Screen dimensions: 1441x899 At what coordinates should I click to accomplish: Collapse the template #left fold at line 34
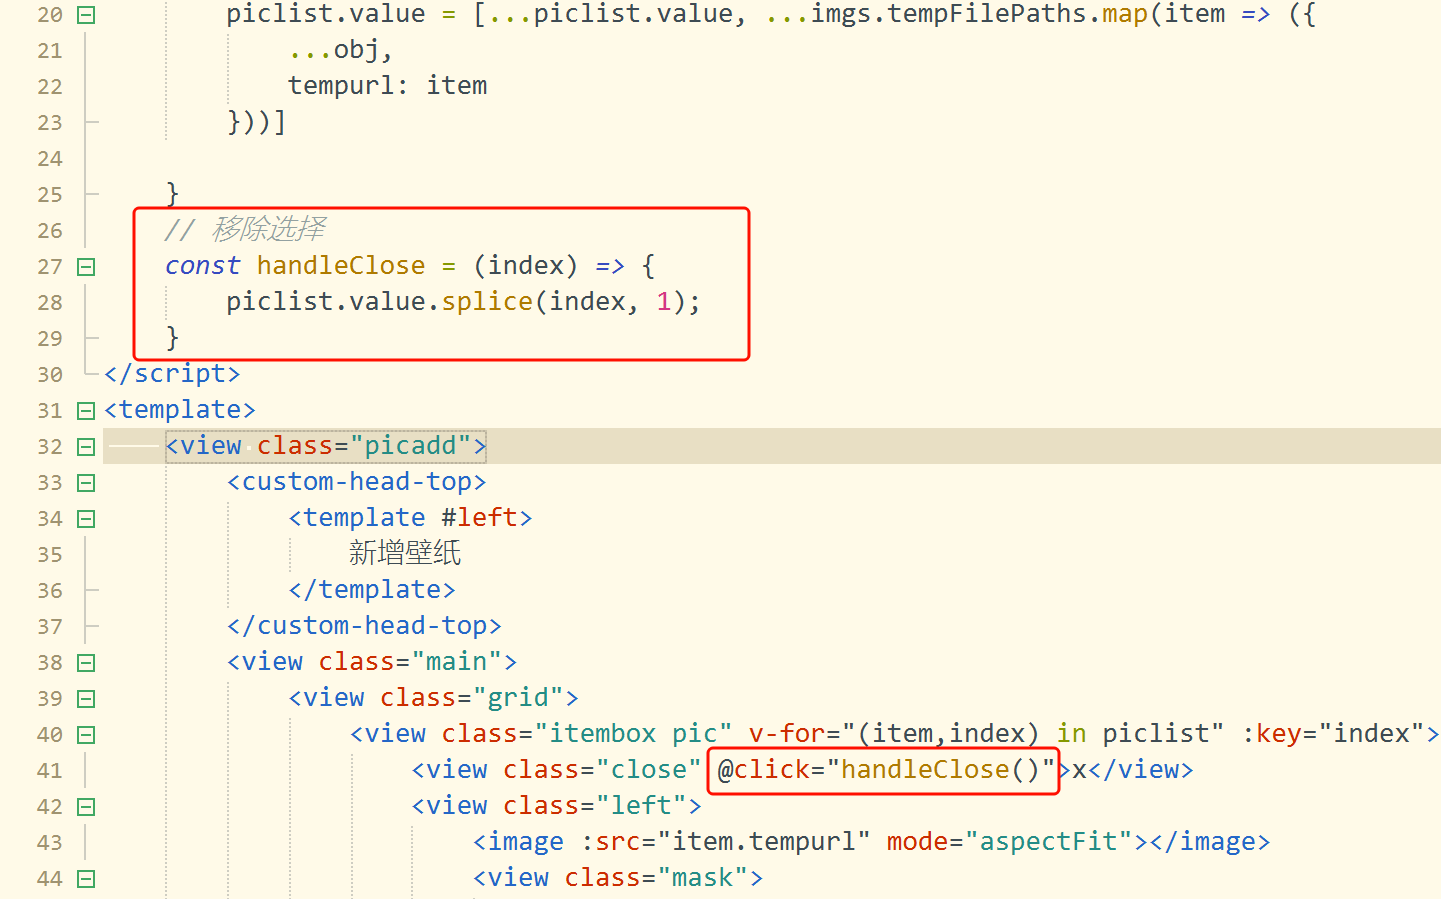pyautogui.click(x=86, y=519)
